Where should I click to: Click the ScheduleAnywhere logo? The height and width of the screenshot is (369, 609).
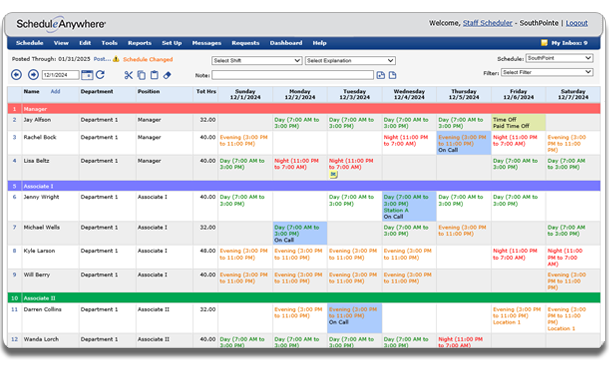pyautogui.click(x=61, y=24)
